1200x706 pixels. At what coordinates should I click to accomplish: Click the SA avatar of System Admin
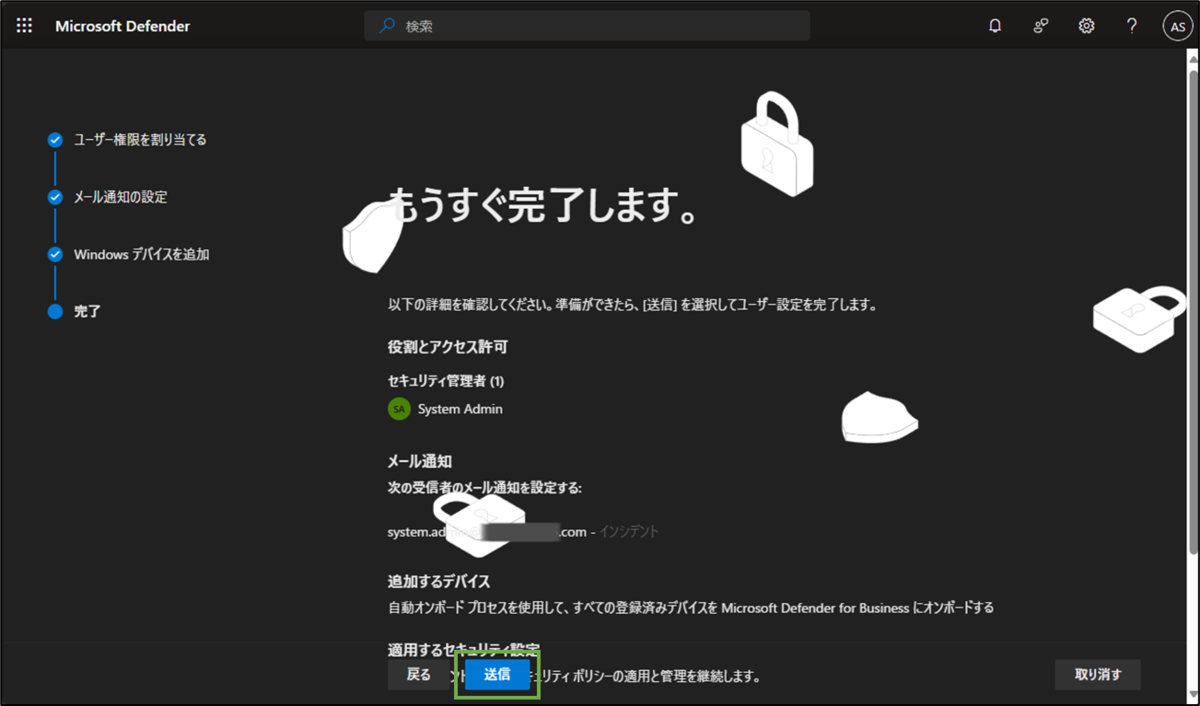point(399,409)
